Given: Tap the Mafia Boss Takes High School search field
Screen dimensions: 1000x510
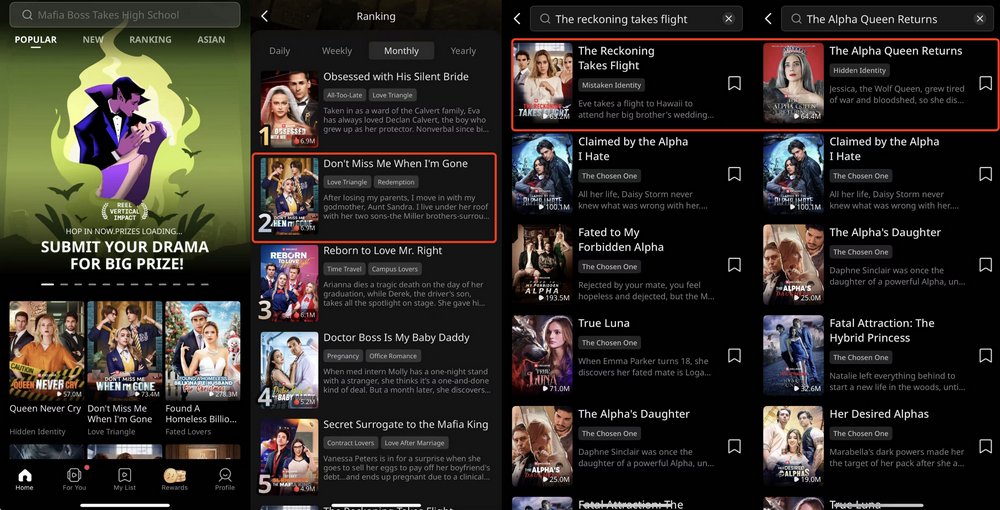Looking at the screenshot, I should (x=125, y=15).
